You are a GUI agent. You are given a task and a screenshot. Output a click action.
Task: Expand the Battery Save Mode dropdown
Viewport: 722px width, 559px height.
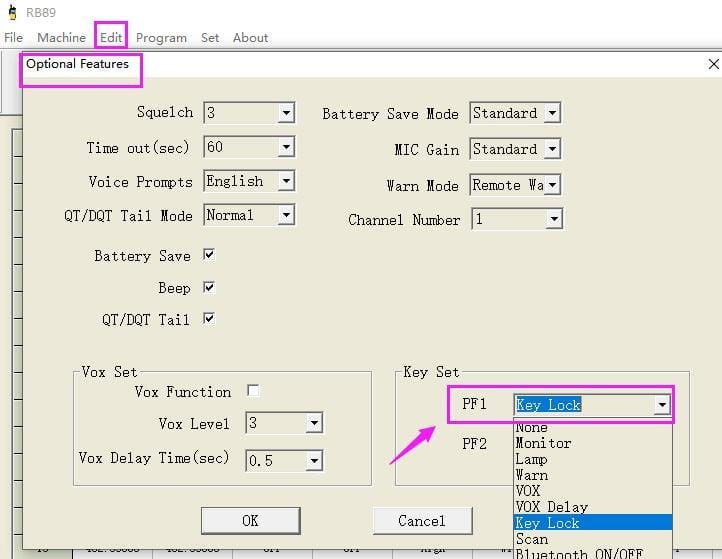click(x=552, y=113)
